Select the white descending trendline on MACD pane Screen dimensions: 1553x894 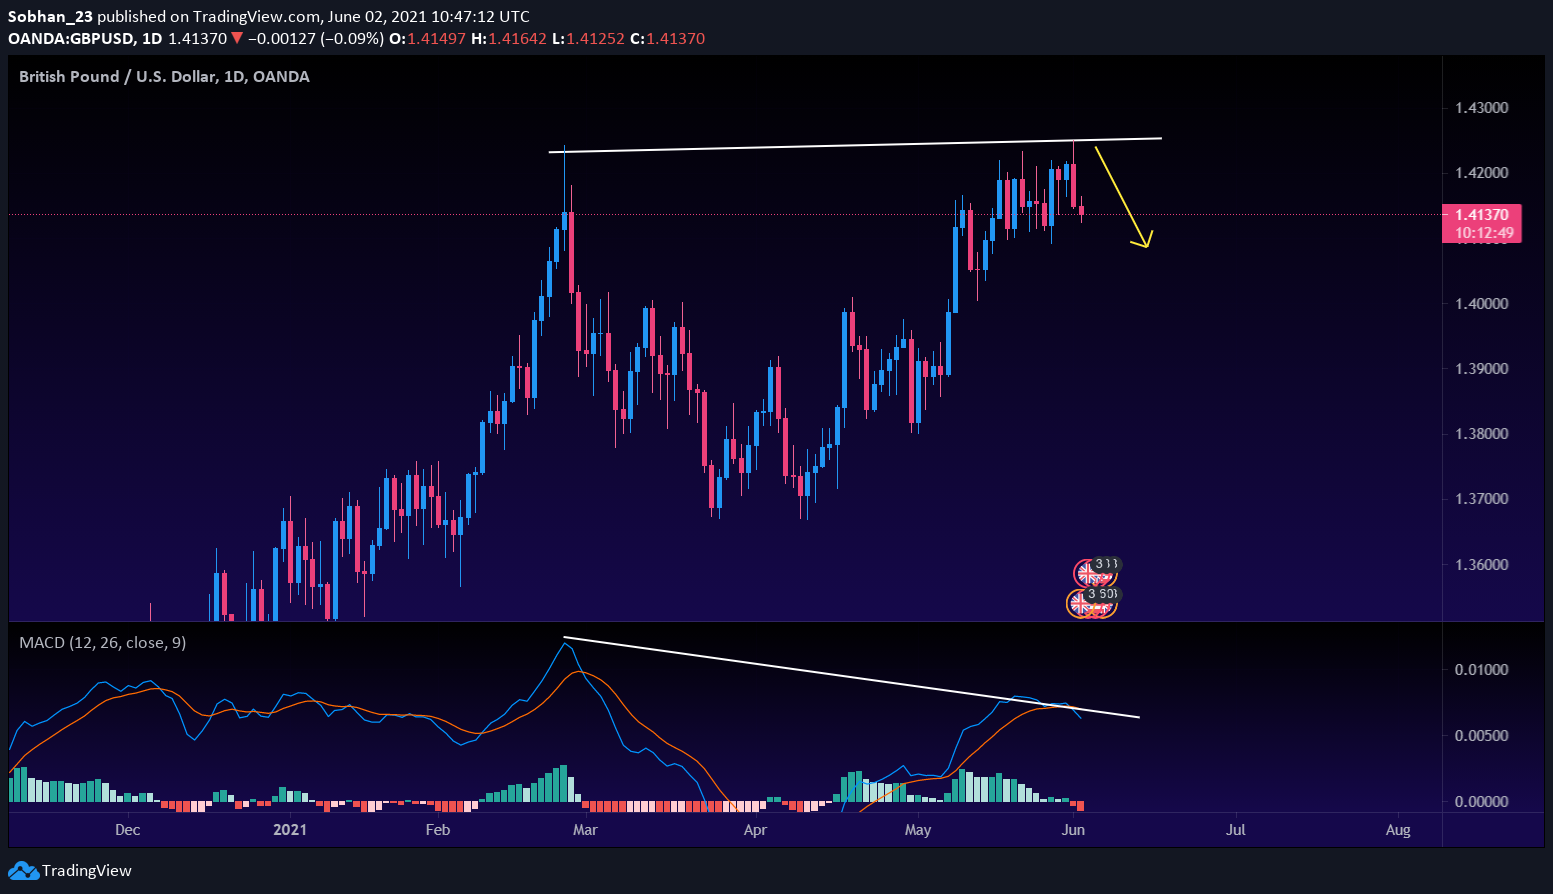tap(852, 677)
